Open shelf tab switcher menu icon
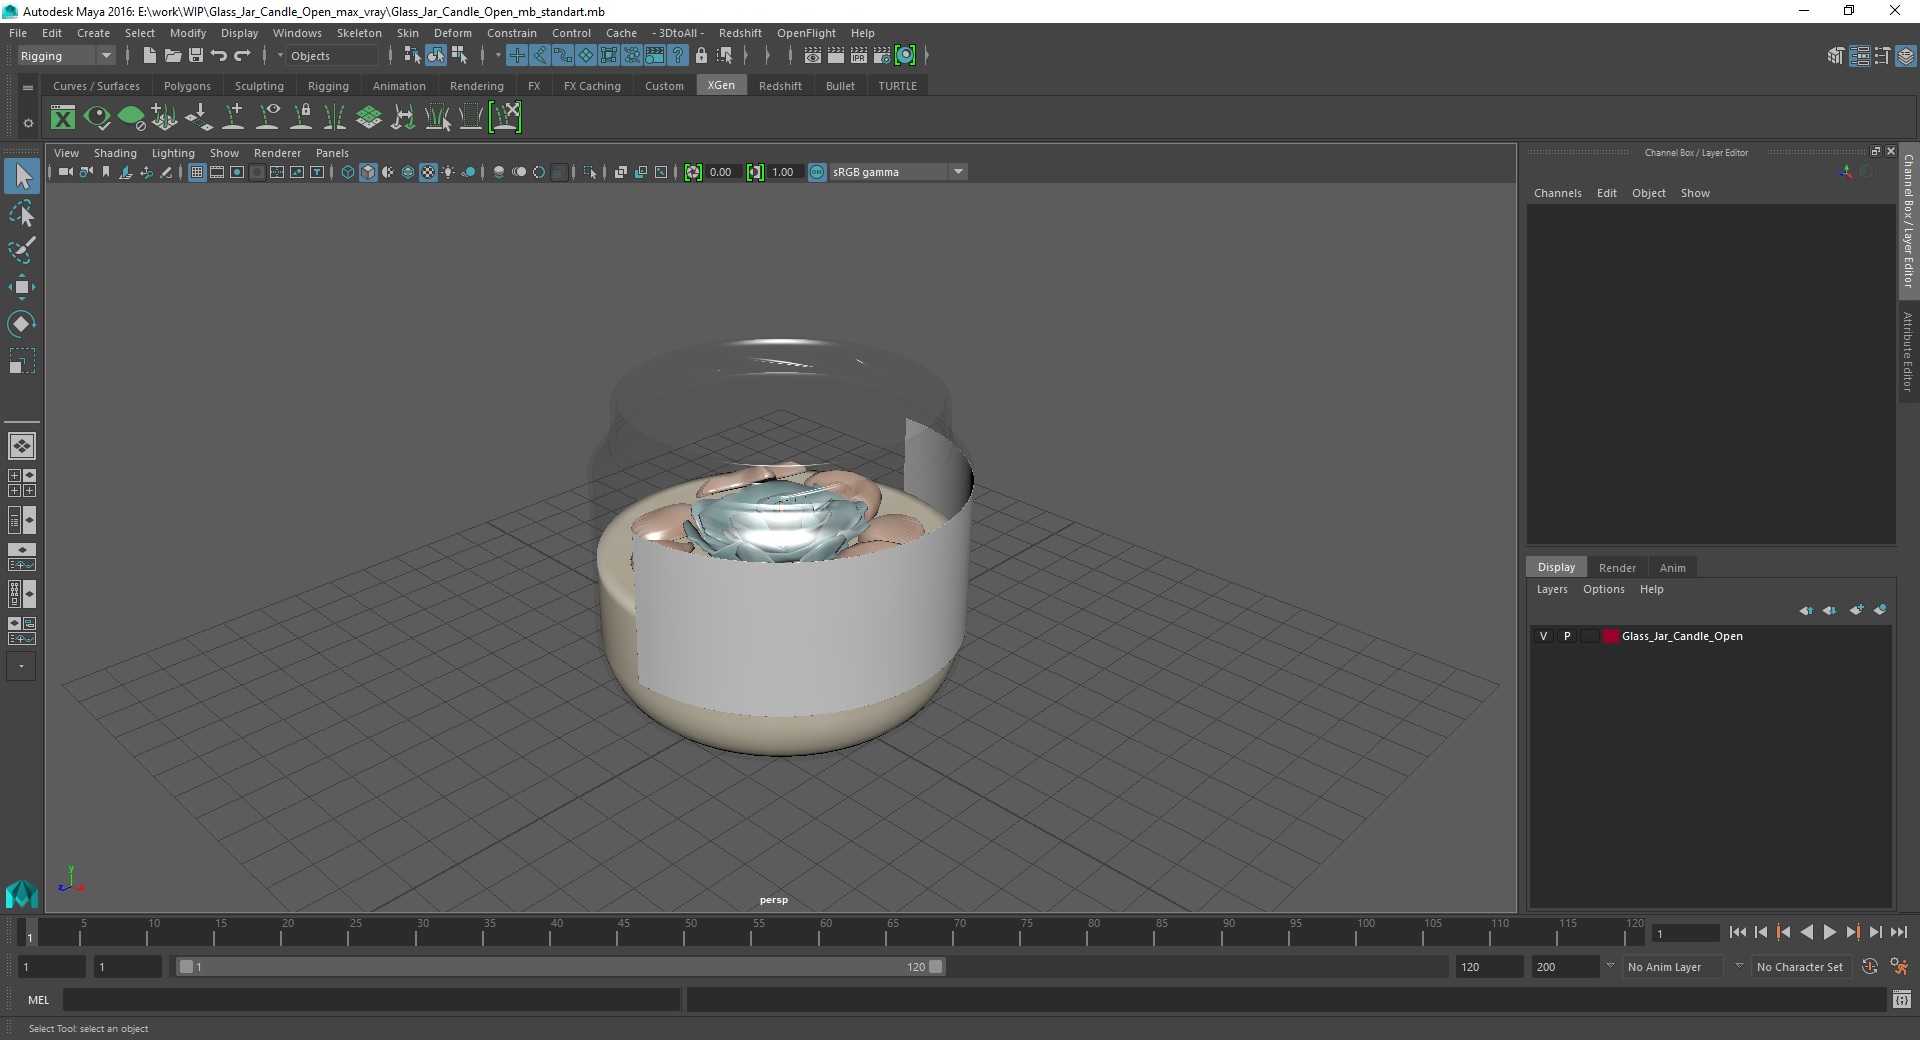 point(28,87)
